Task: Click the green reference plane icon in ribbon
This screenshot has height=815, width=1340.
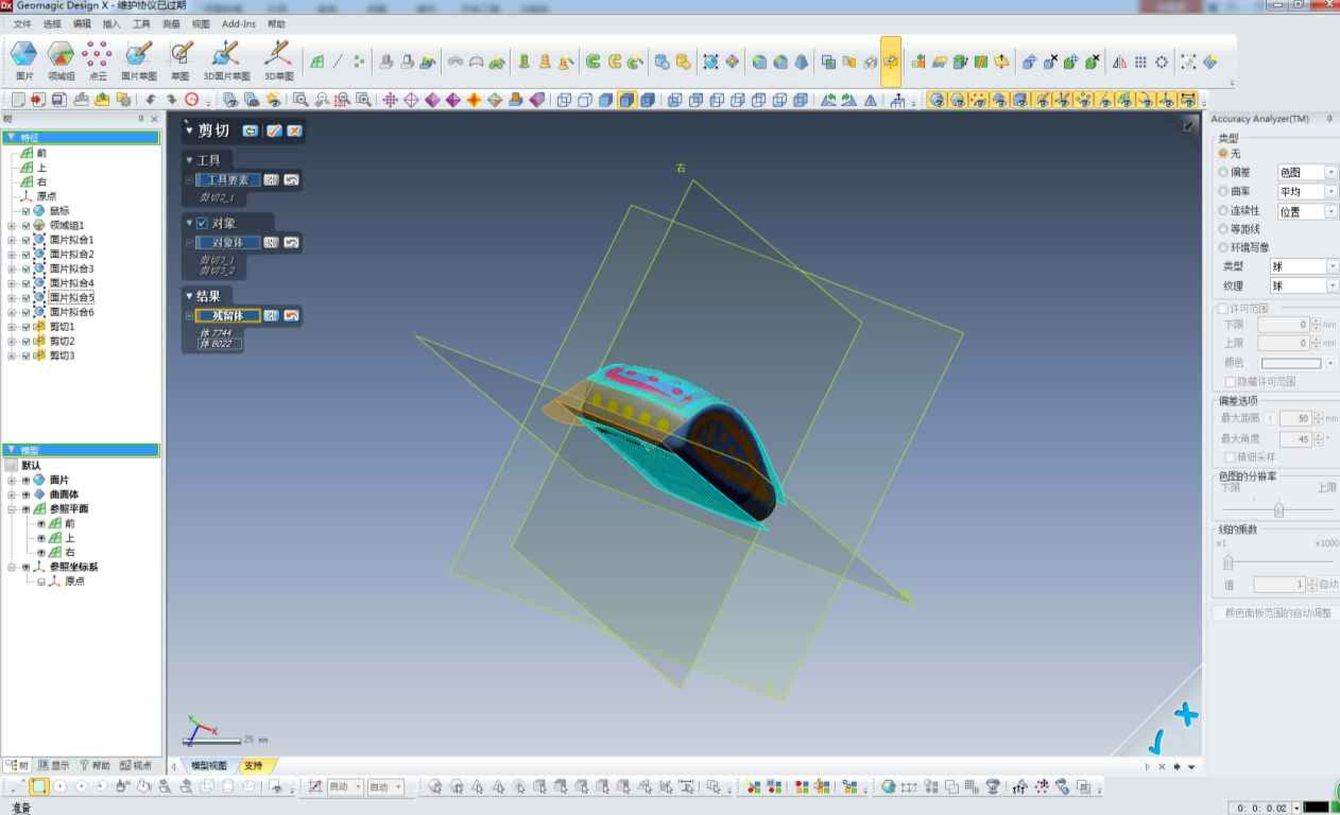Action: pos(317,61)
